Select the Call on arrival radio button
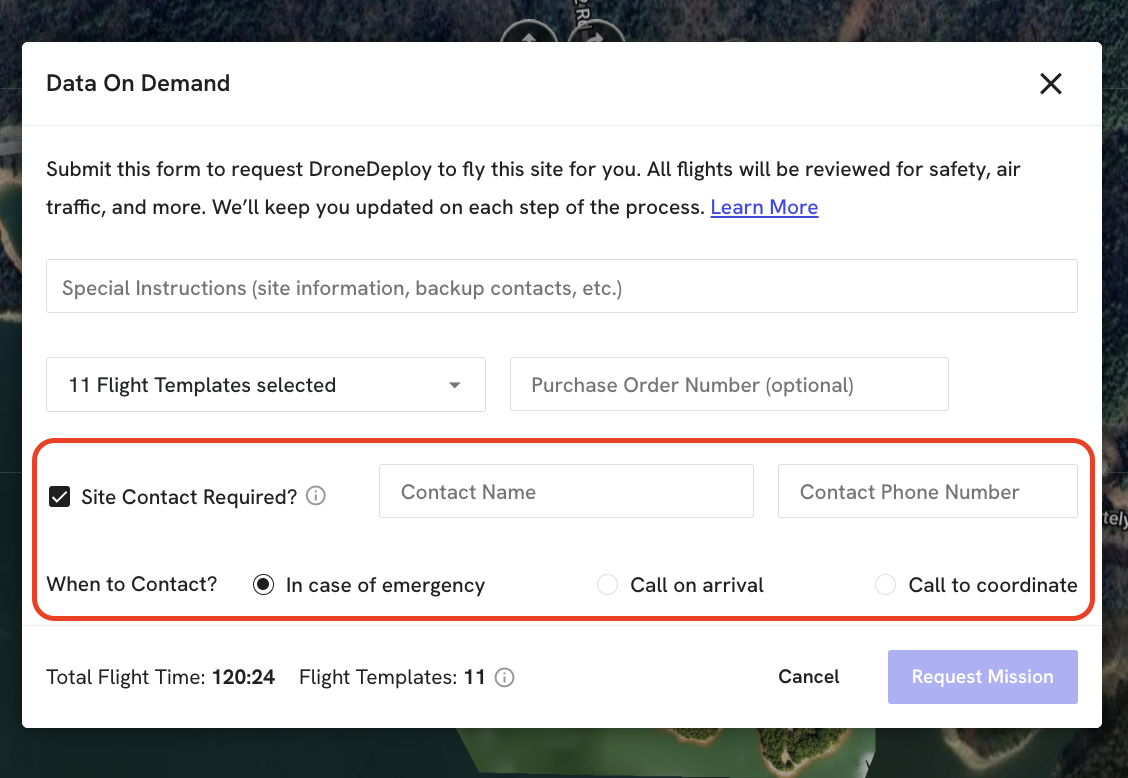The height and width of the screenshot is (778, 1128). (x=607, y=585)
